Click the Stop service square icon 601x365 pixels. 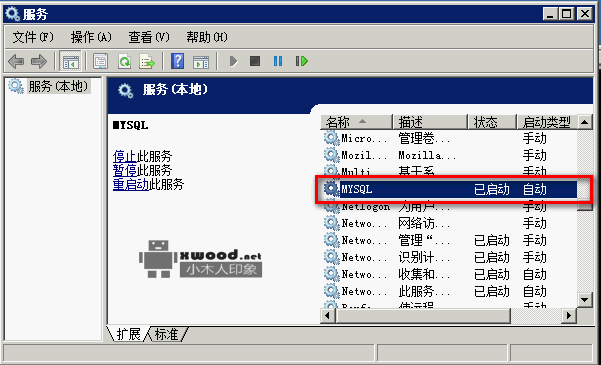click(x=255, y=61)
